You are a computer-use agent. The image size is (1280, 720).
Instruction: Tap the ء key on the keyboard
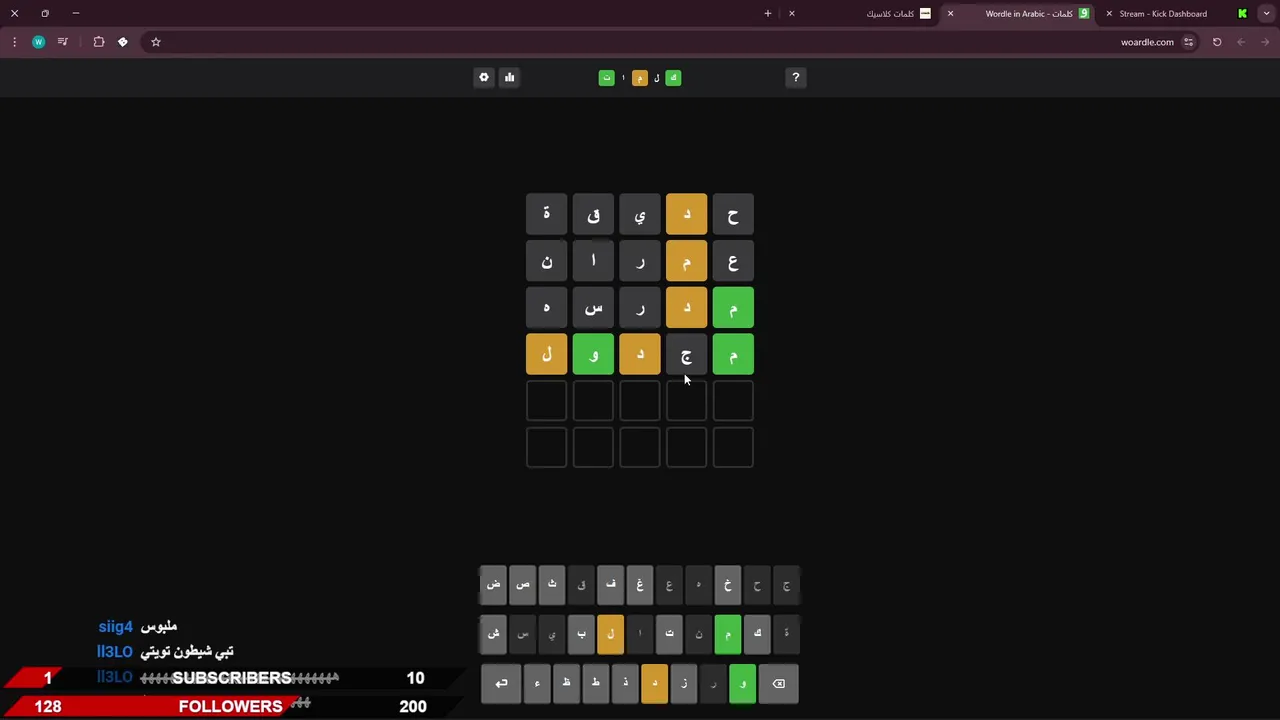pyautogui.click(x=537, y=684)
